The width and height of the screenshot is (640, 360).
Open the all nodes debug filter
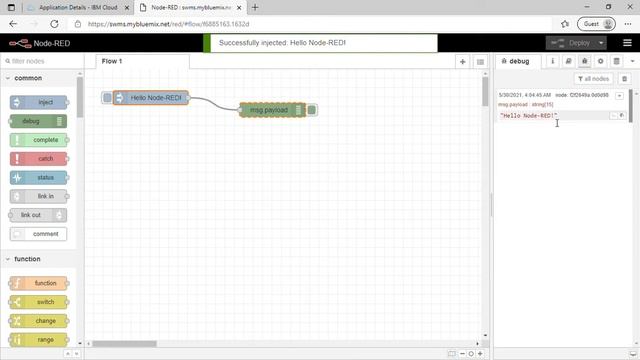point(593,79)
